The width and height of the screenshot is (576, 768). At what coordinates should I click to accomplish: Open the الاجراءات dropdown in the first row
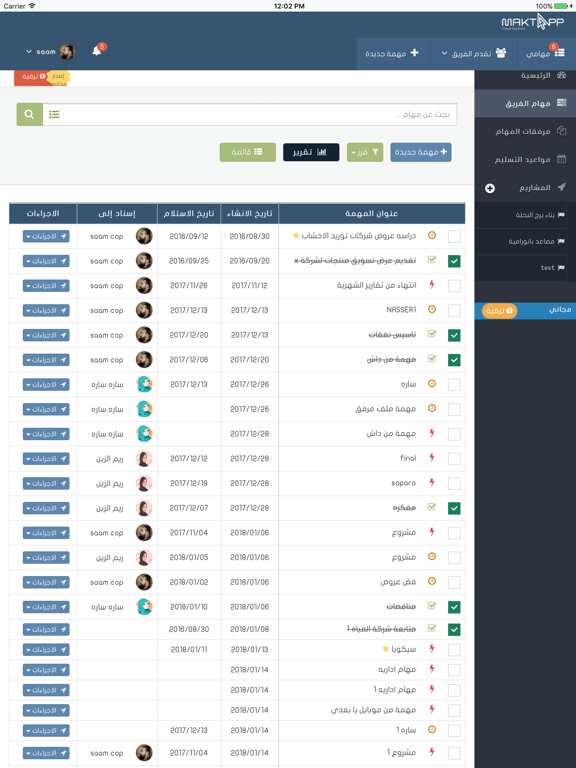[46, 237]
